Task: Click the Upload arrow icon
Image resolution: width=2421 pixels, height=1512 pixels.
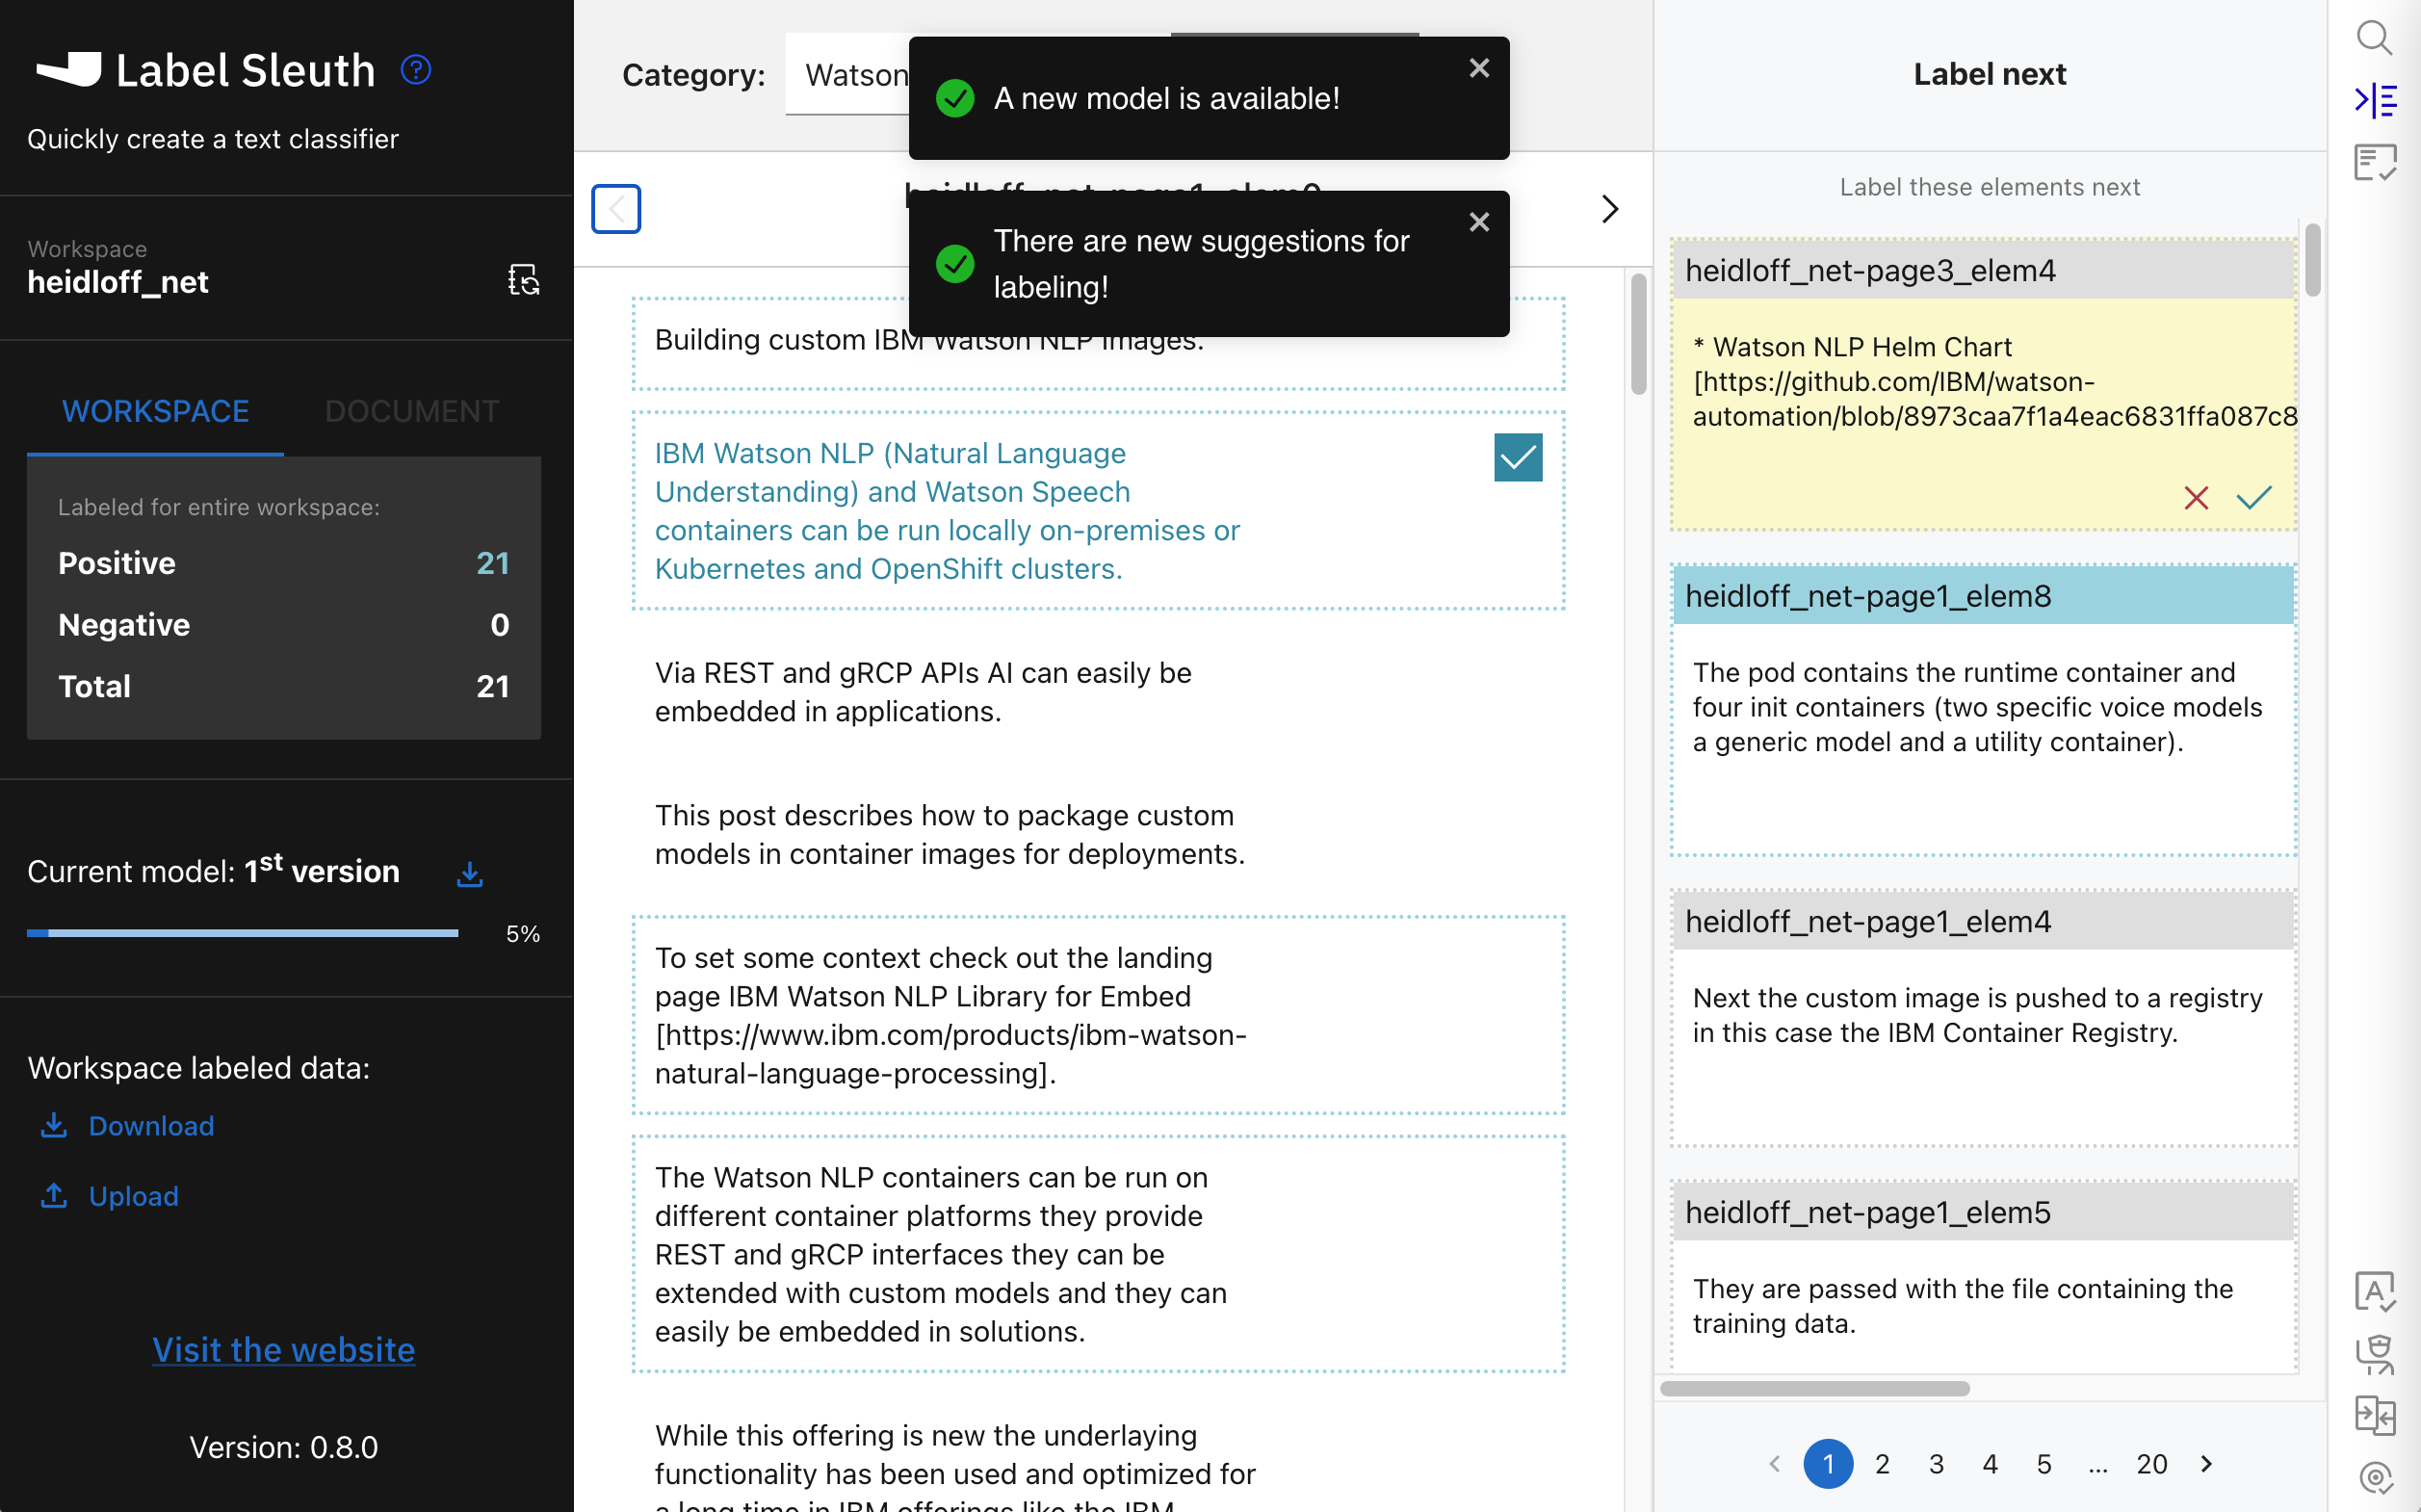Action: click(x=54, y=1195)
